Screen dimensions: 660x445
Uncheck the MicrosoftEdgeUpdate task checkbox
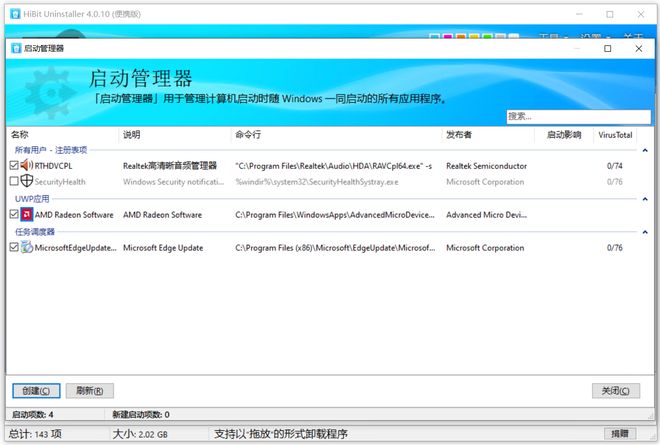[x=14, y=247]
